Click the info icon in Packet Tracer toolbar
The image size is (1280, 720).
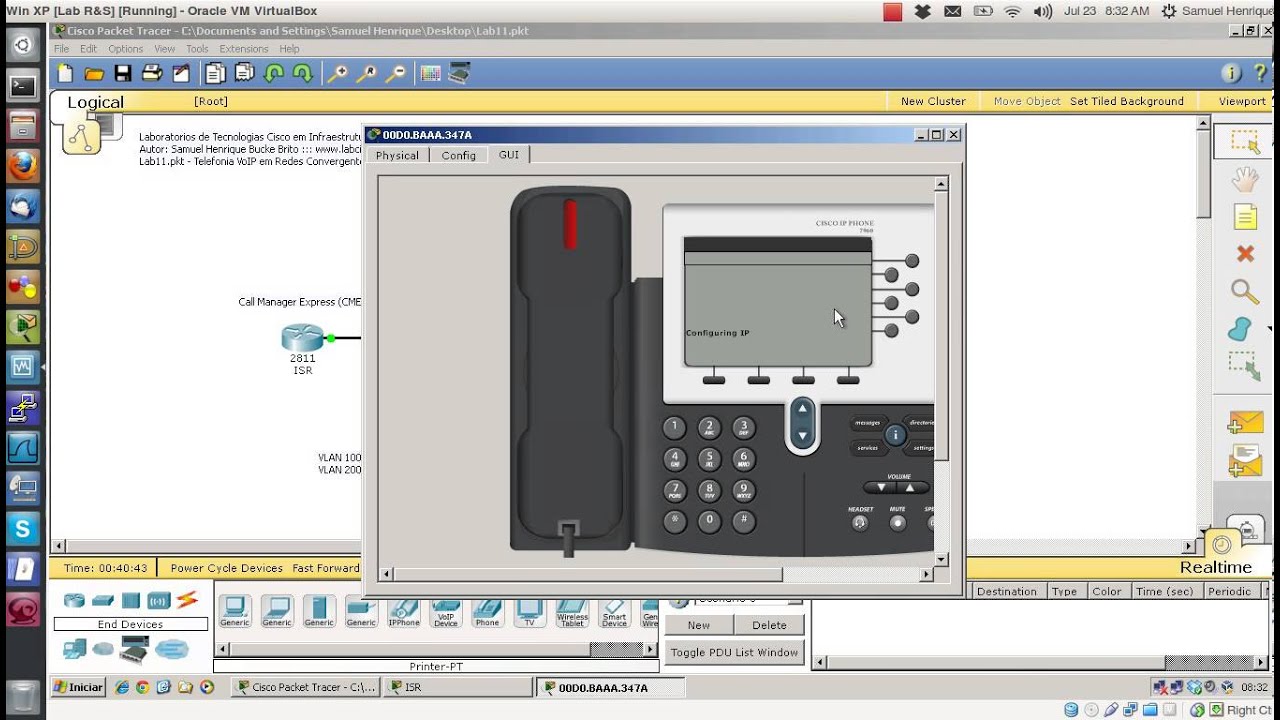pos(1232,73)
